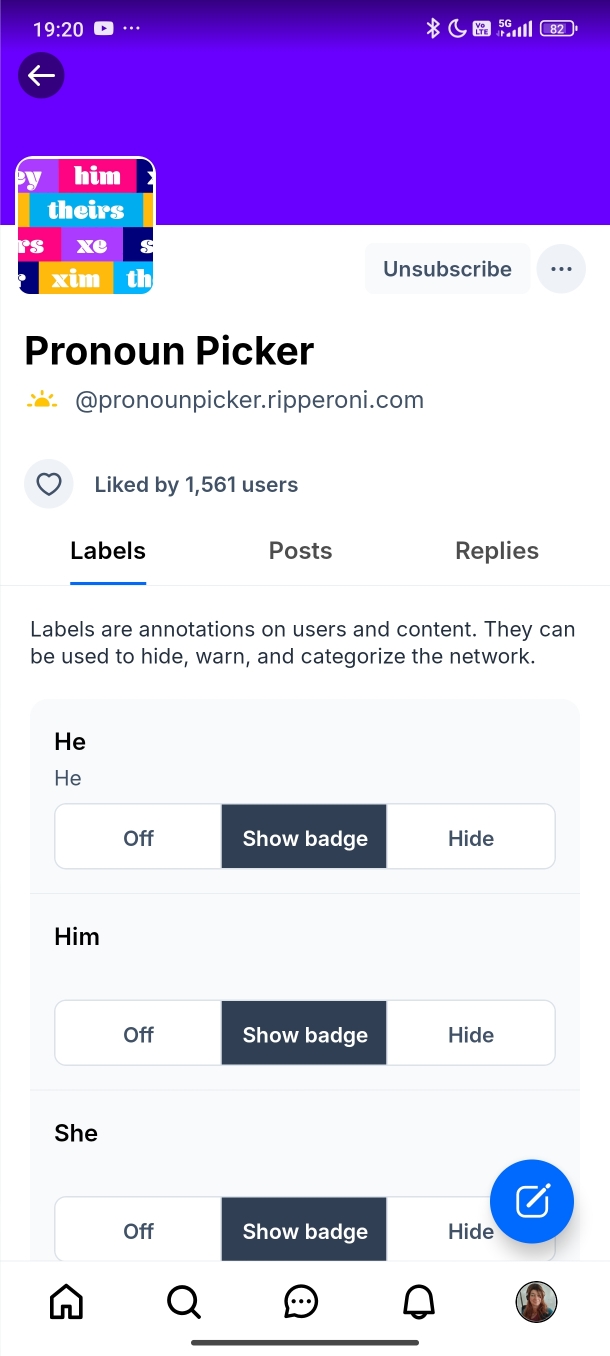Open the three-dot more options menu
The image size is (610, 1356).
point(561,269)
